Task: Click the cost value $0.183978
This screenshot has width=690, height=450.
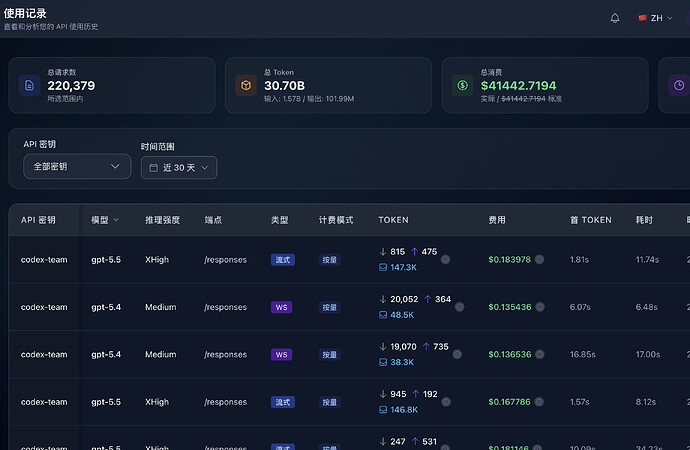Action: click(x=510, y=260)
